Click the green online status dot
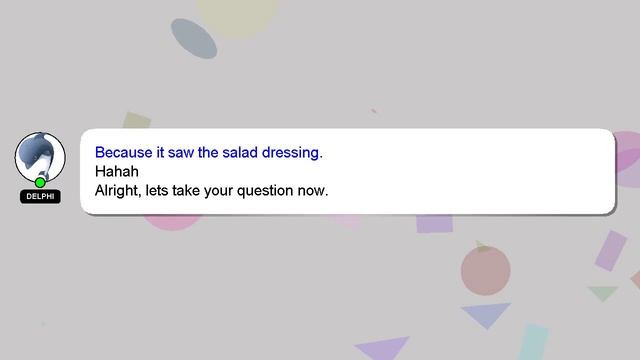 tap(40, 182)
